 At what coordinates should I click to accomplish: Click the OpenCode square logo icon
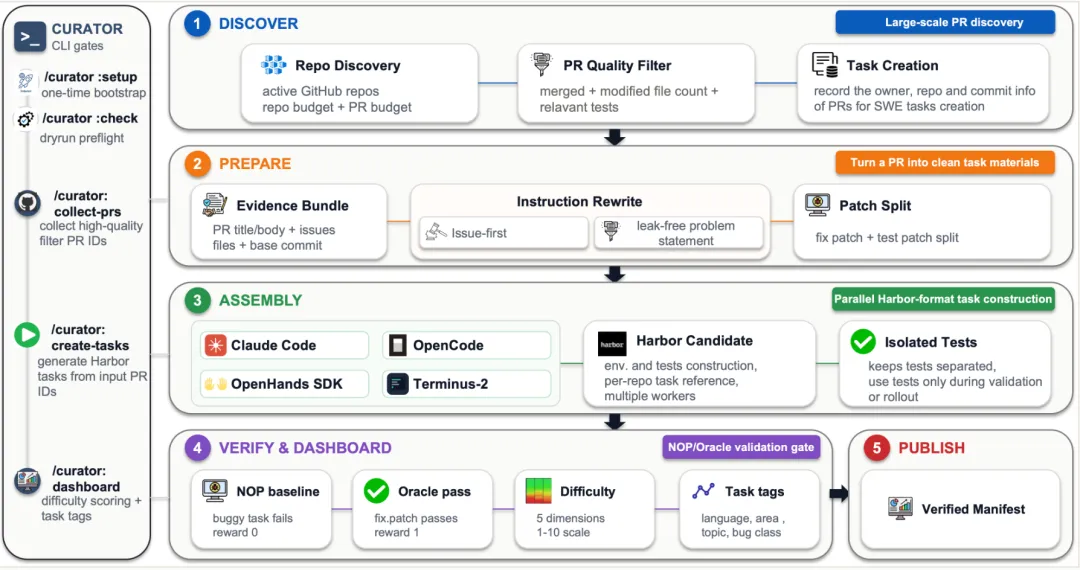pos(397,345)
